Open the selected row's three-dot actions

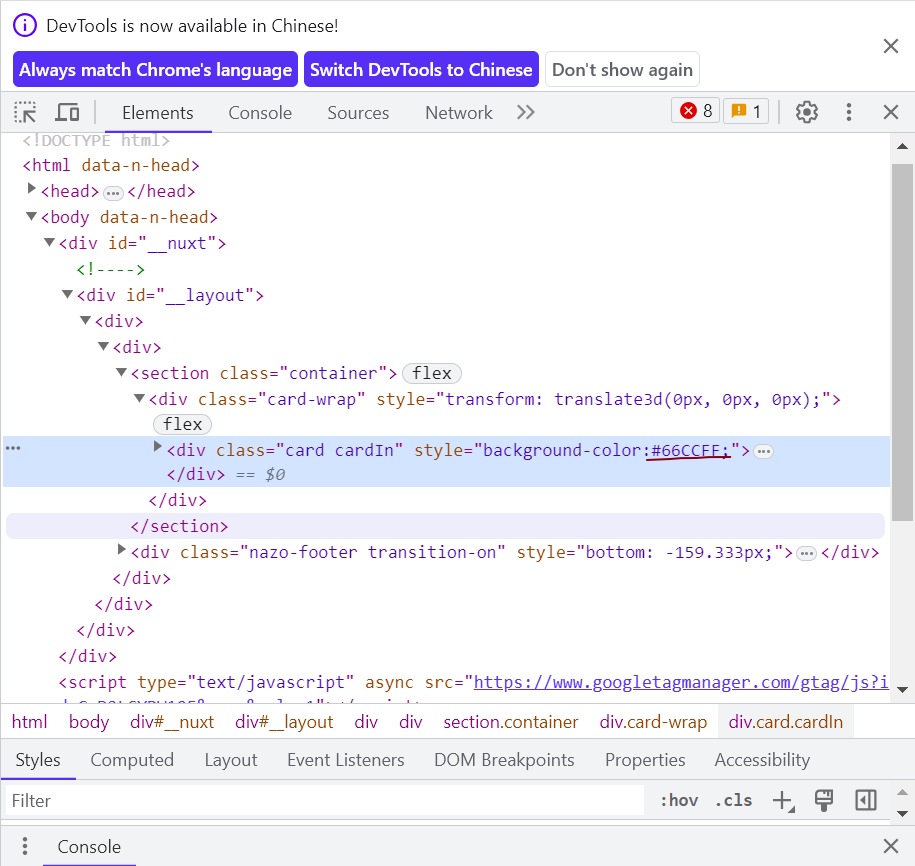[x=13, y=448]
